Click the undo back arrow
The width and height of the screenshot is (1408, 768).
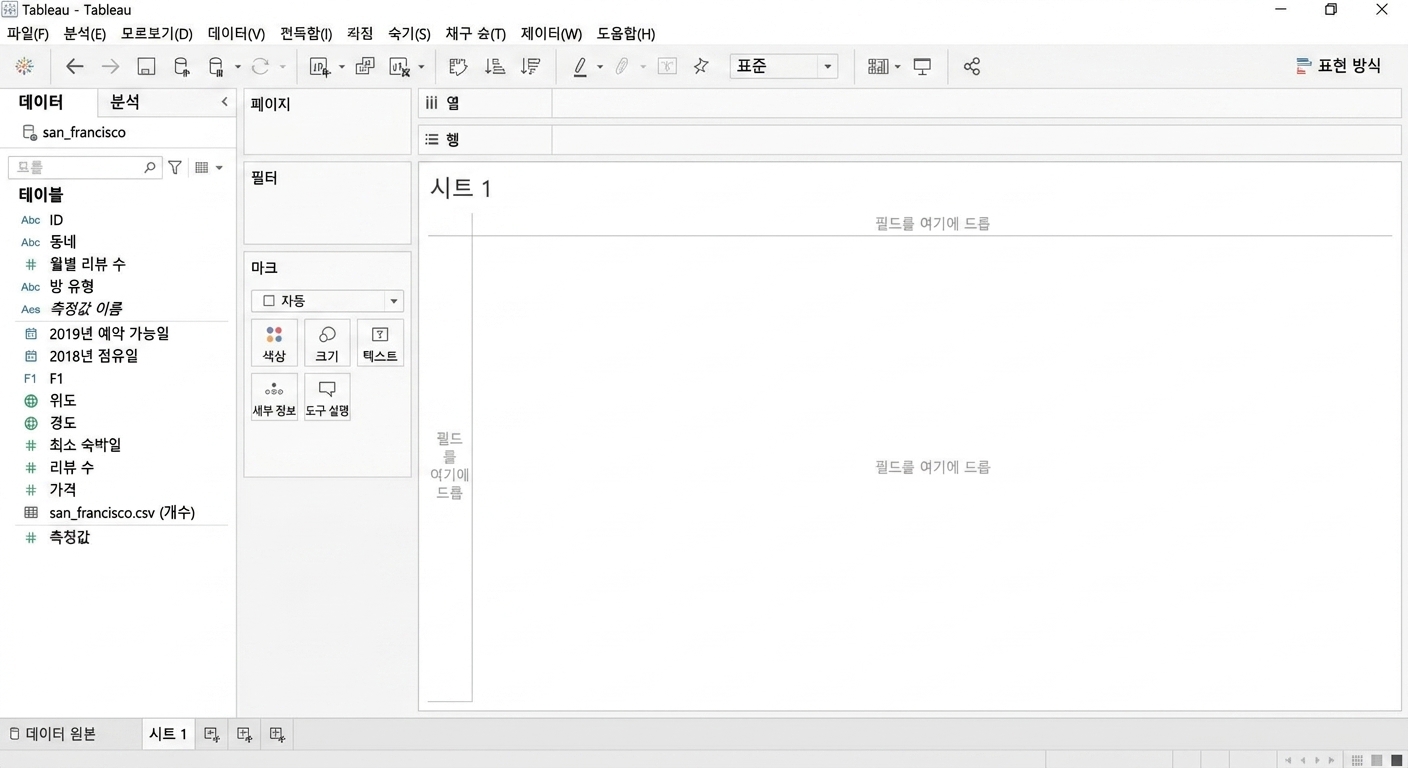coord(74,67)
